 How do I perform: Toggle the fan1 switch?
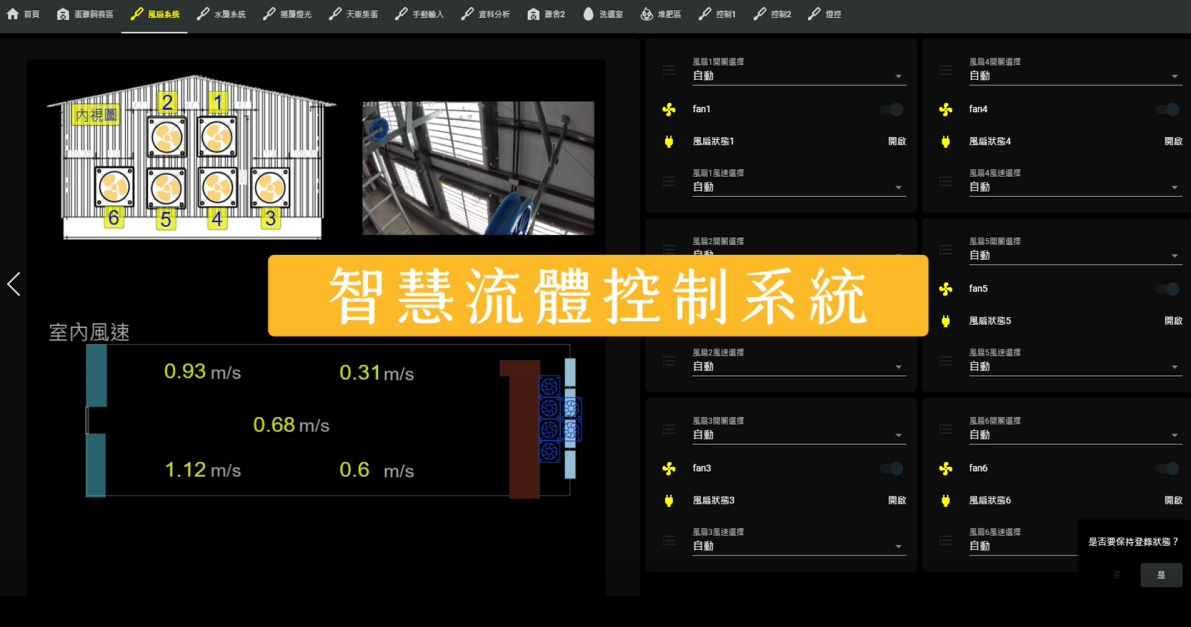pyautogui.click(x=891, y=110)
